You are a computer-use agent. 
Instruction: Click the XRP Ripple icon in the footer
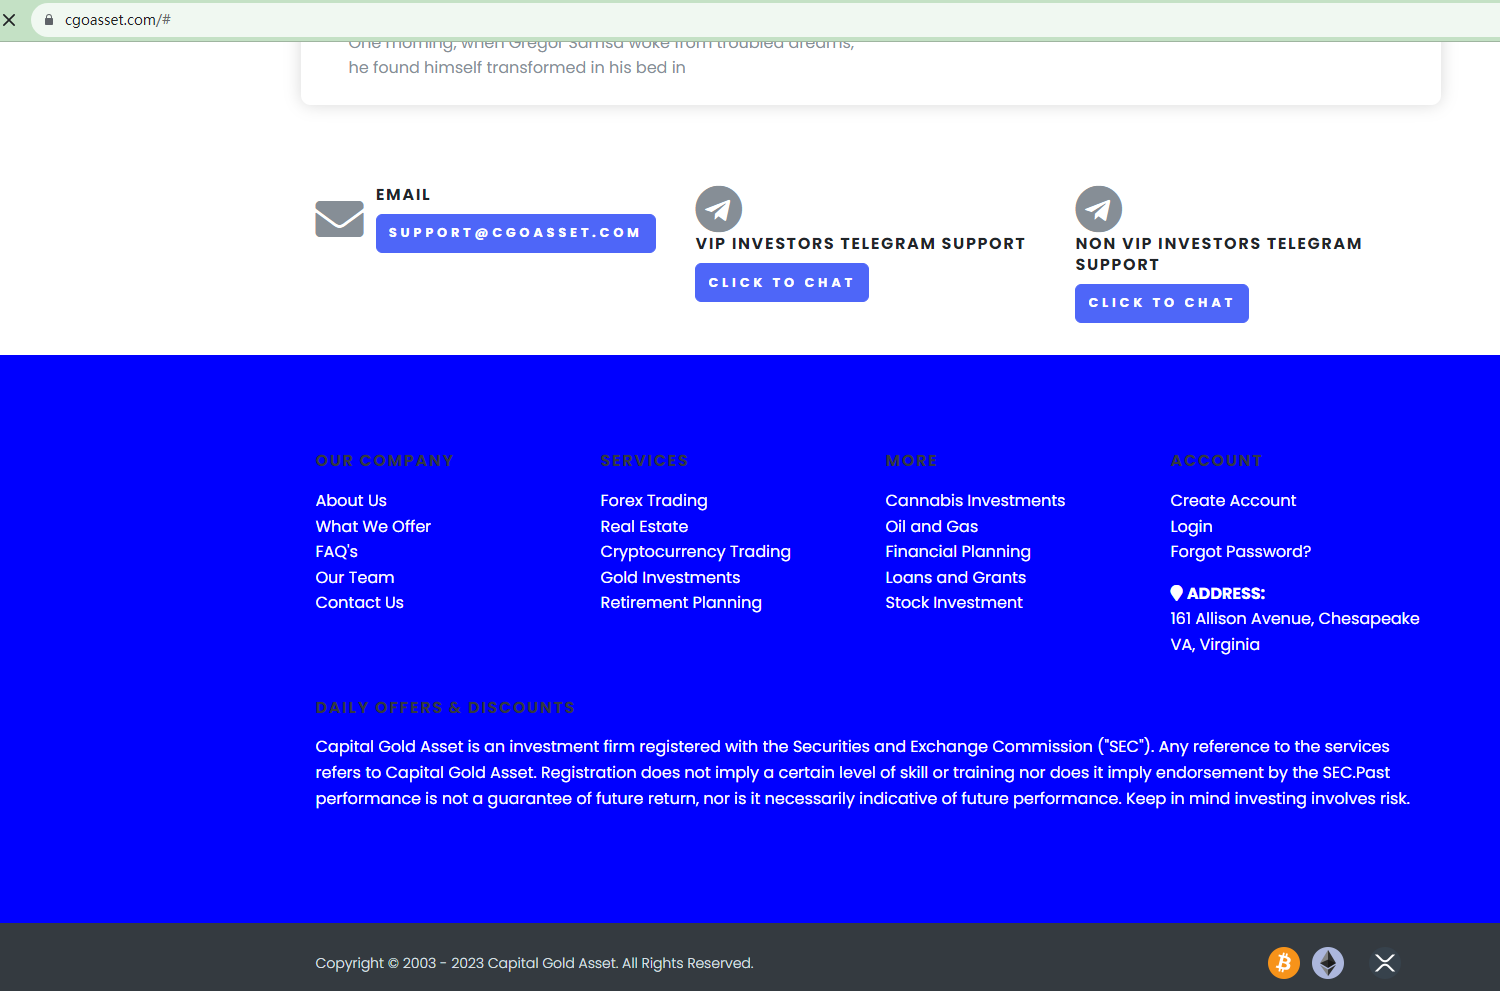1384,963
